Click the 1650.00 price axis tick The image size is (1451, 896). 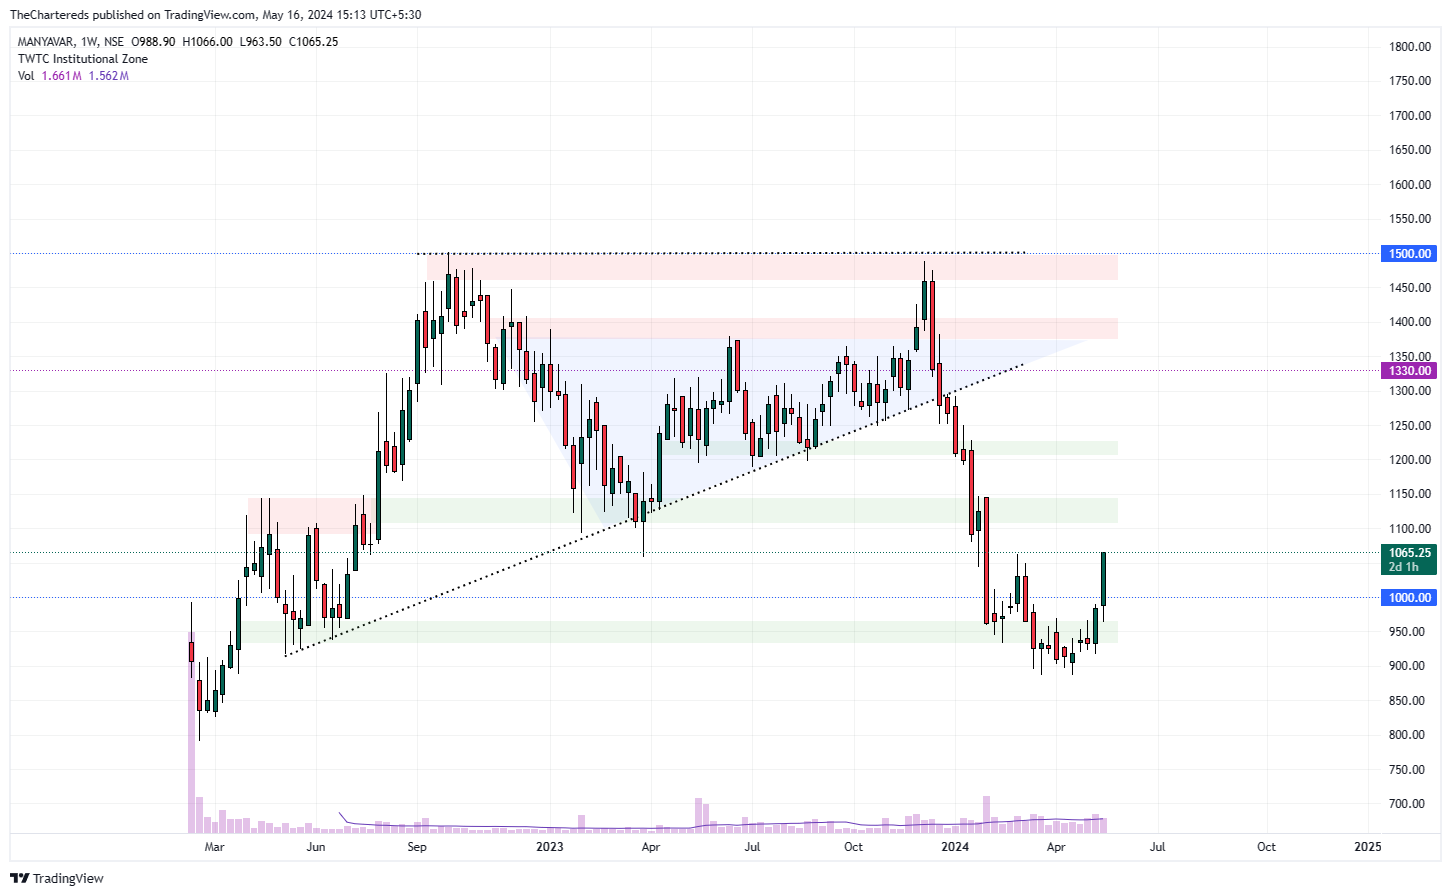[1410, 150]
